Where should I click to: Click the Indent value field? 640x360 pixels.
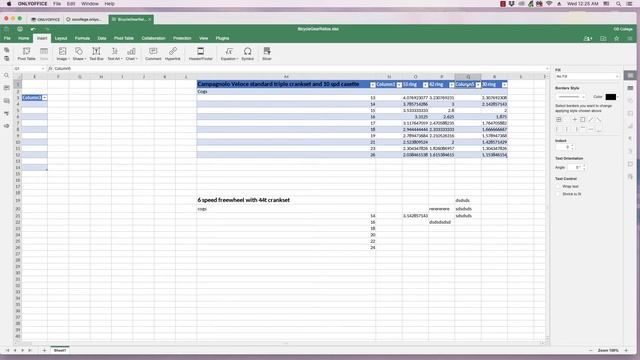563,147
